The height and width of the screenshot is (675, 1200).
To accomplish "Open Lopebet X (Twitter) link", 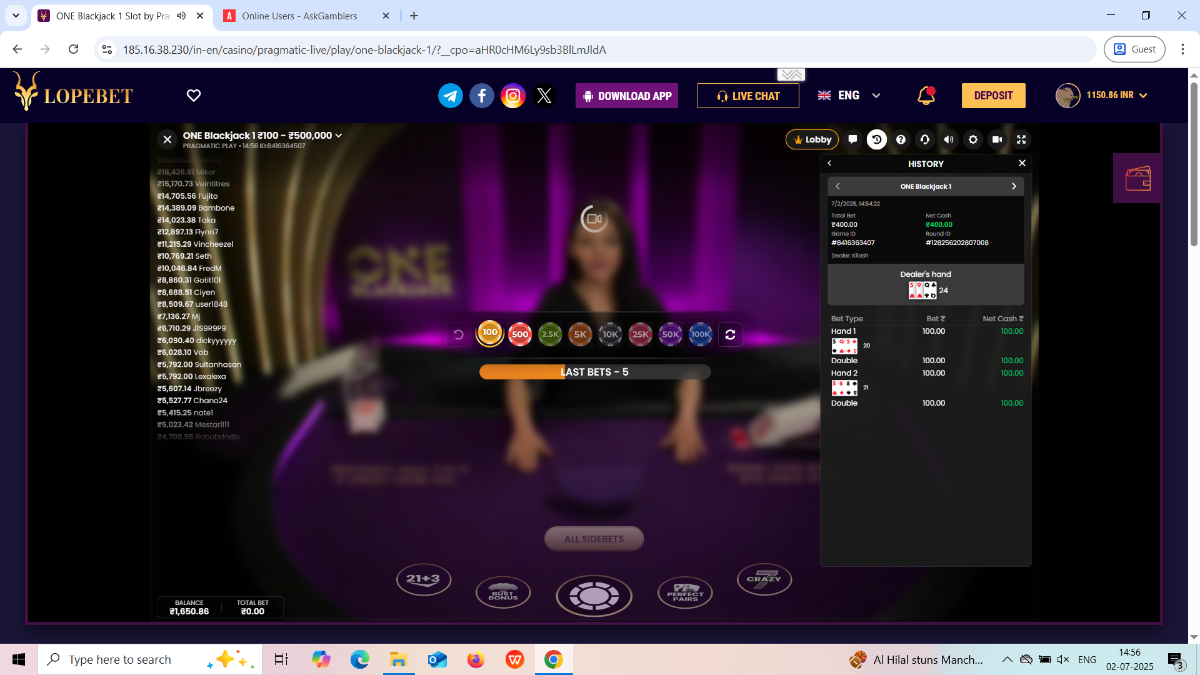I will pyautogui.click(x=544, y=96).
